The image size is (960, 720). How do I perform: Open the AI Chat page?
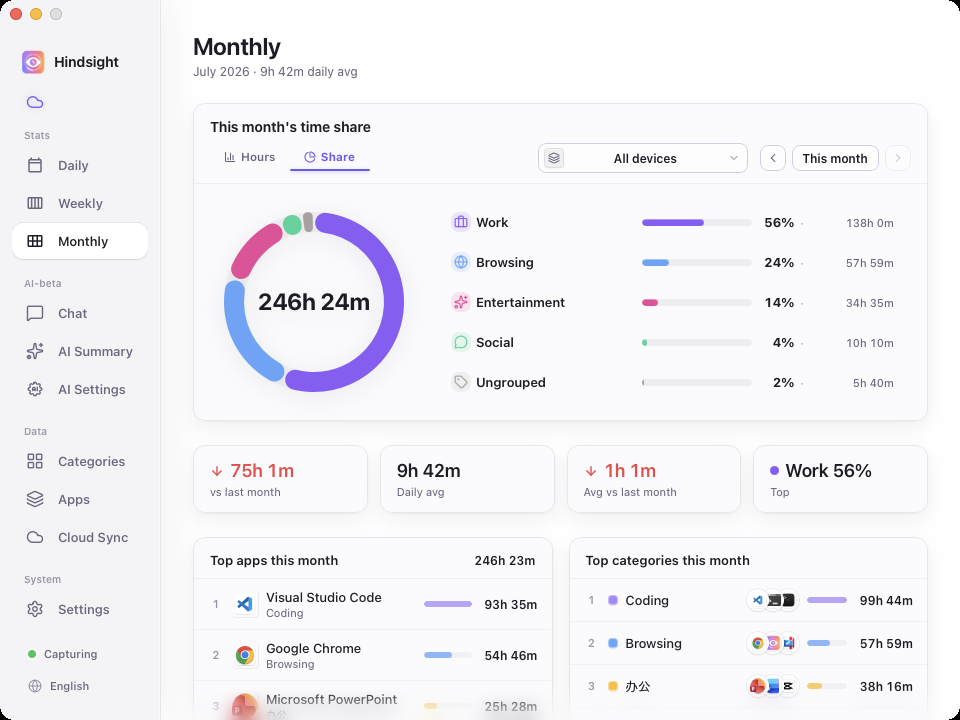pyautogui.click(x=80, y=313)
